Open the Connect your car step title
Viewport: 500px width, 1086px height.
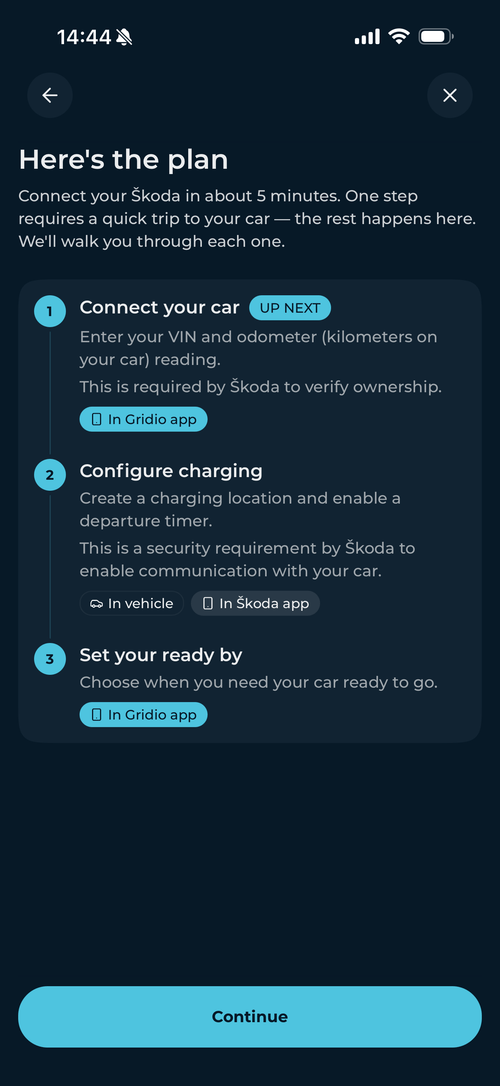tap(159, 308)
